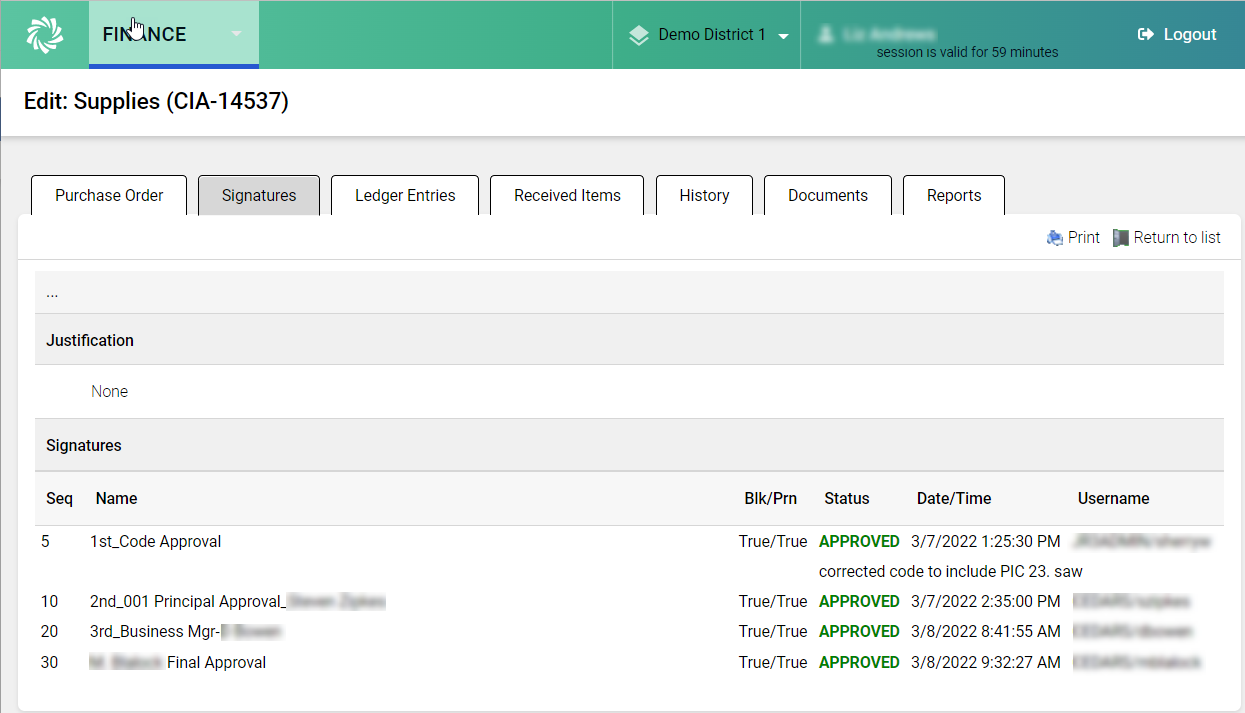Click the APPROVED status for sequence 30
This screenshot has height=713, width=1245.
(x=859, y=662)
